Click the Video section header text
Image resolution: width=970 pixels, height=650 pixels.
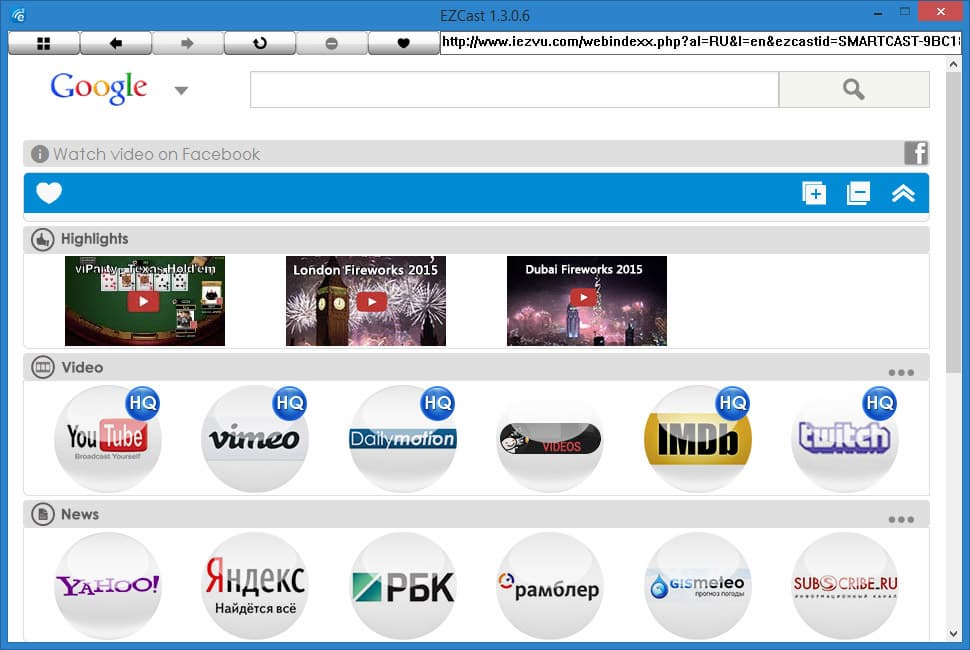(x=82, y=367)
